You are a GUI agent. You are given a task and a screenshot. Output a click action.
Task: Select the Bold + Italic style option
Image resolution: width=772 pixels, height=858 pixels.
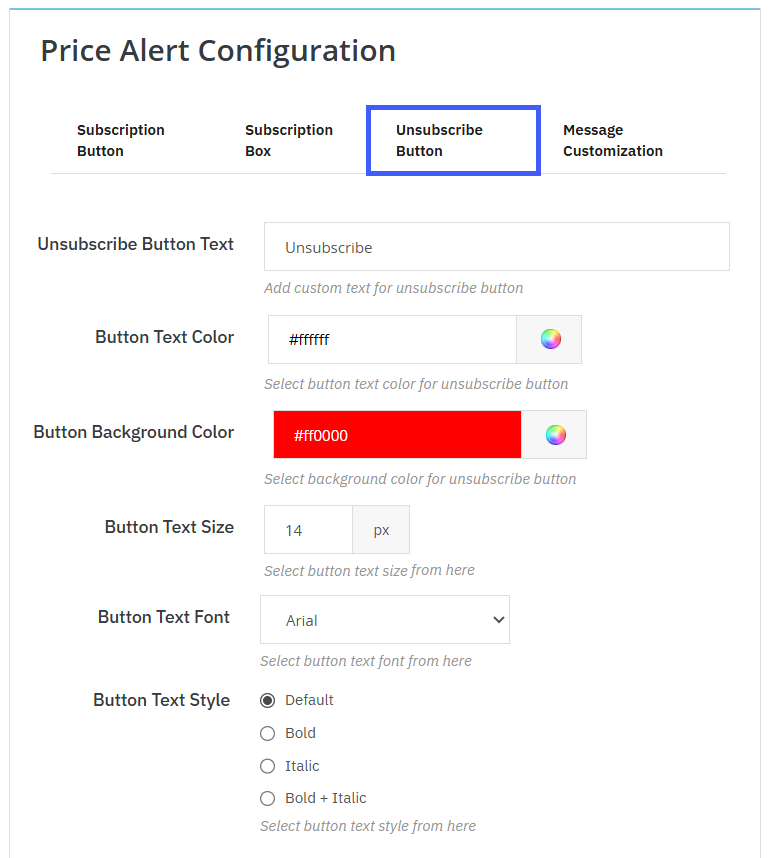coord(267,798)
